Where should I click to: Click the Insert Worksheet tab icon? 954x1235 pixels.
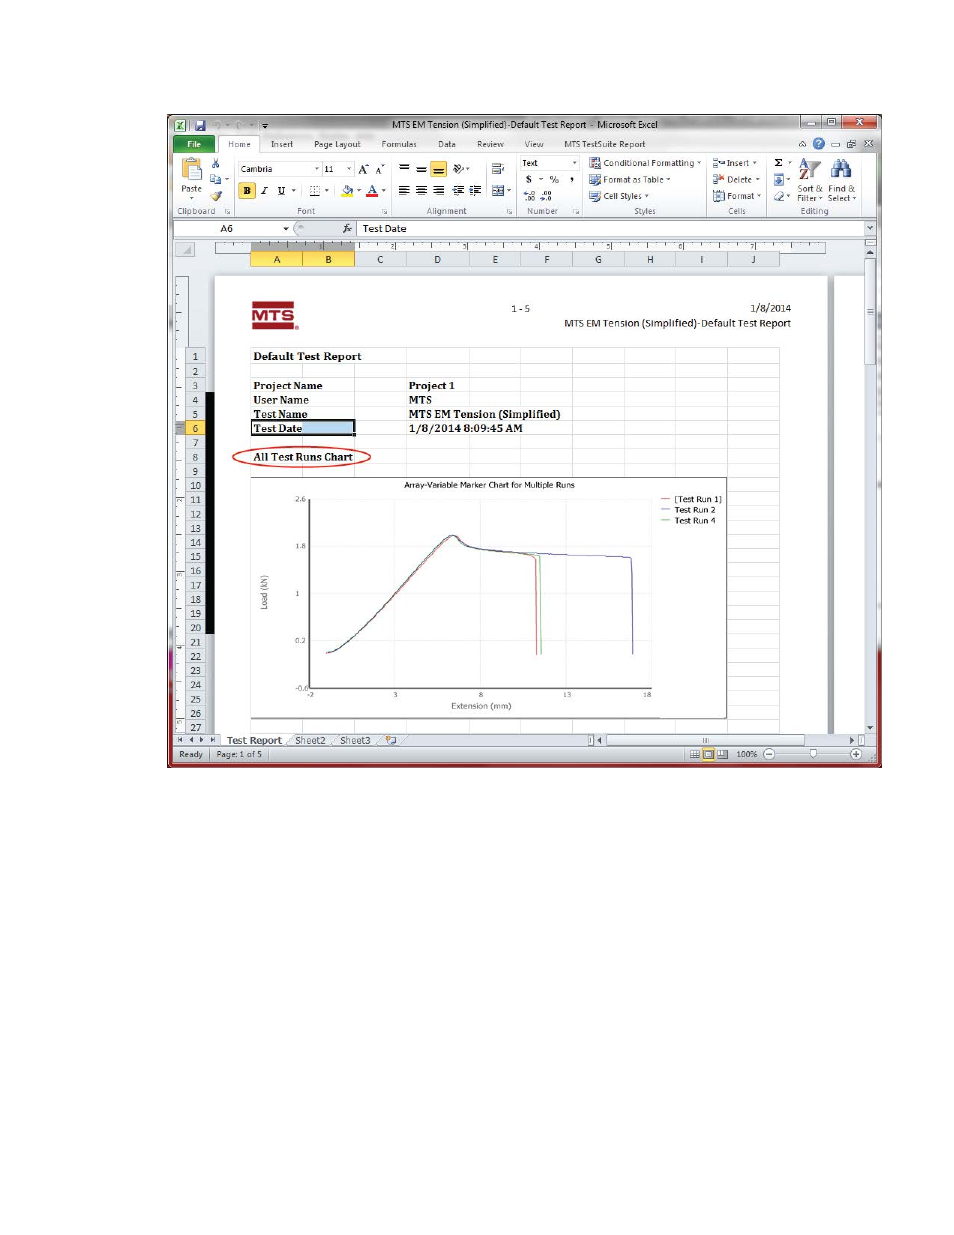(x=391, y=741)
